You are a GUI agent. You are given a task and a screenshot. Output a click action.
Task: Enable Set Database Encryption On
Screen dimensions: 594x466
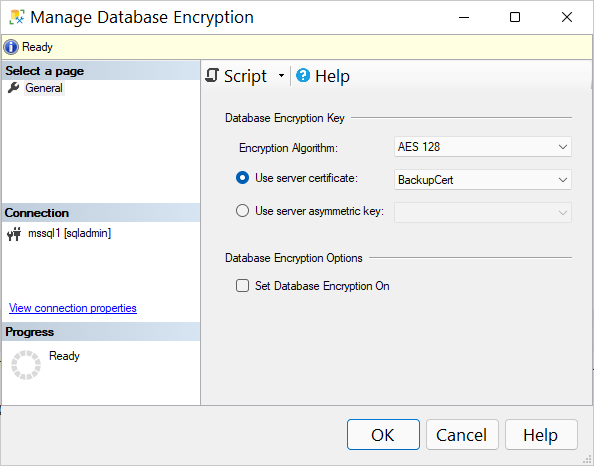click(242, 286)
